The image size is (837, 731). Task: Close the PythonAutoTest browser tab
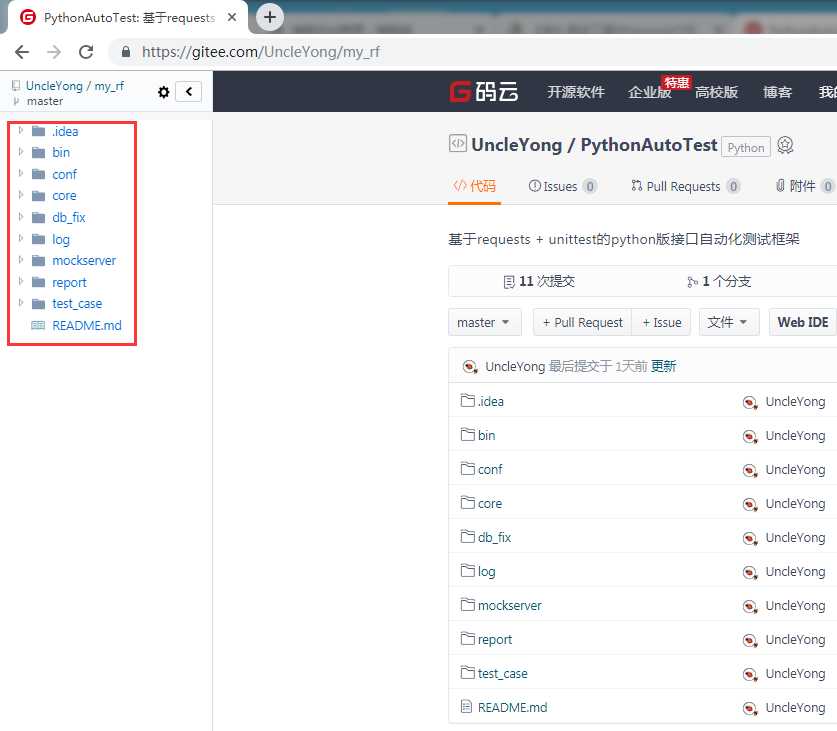(232, 17)
